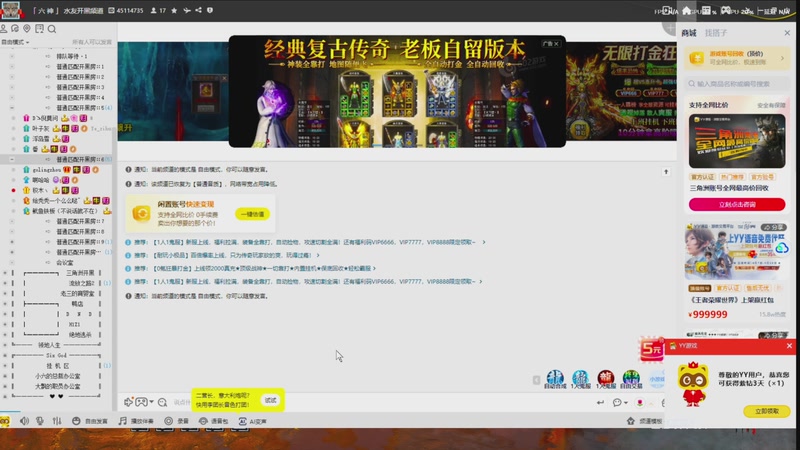The width and height of the screenshot is (800, 450).
Task: Click the product search input in 商城 panel
Action: tap(737, 83)
